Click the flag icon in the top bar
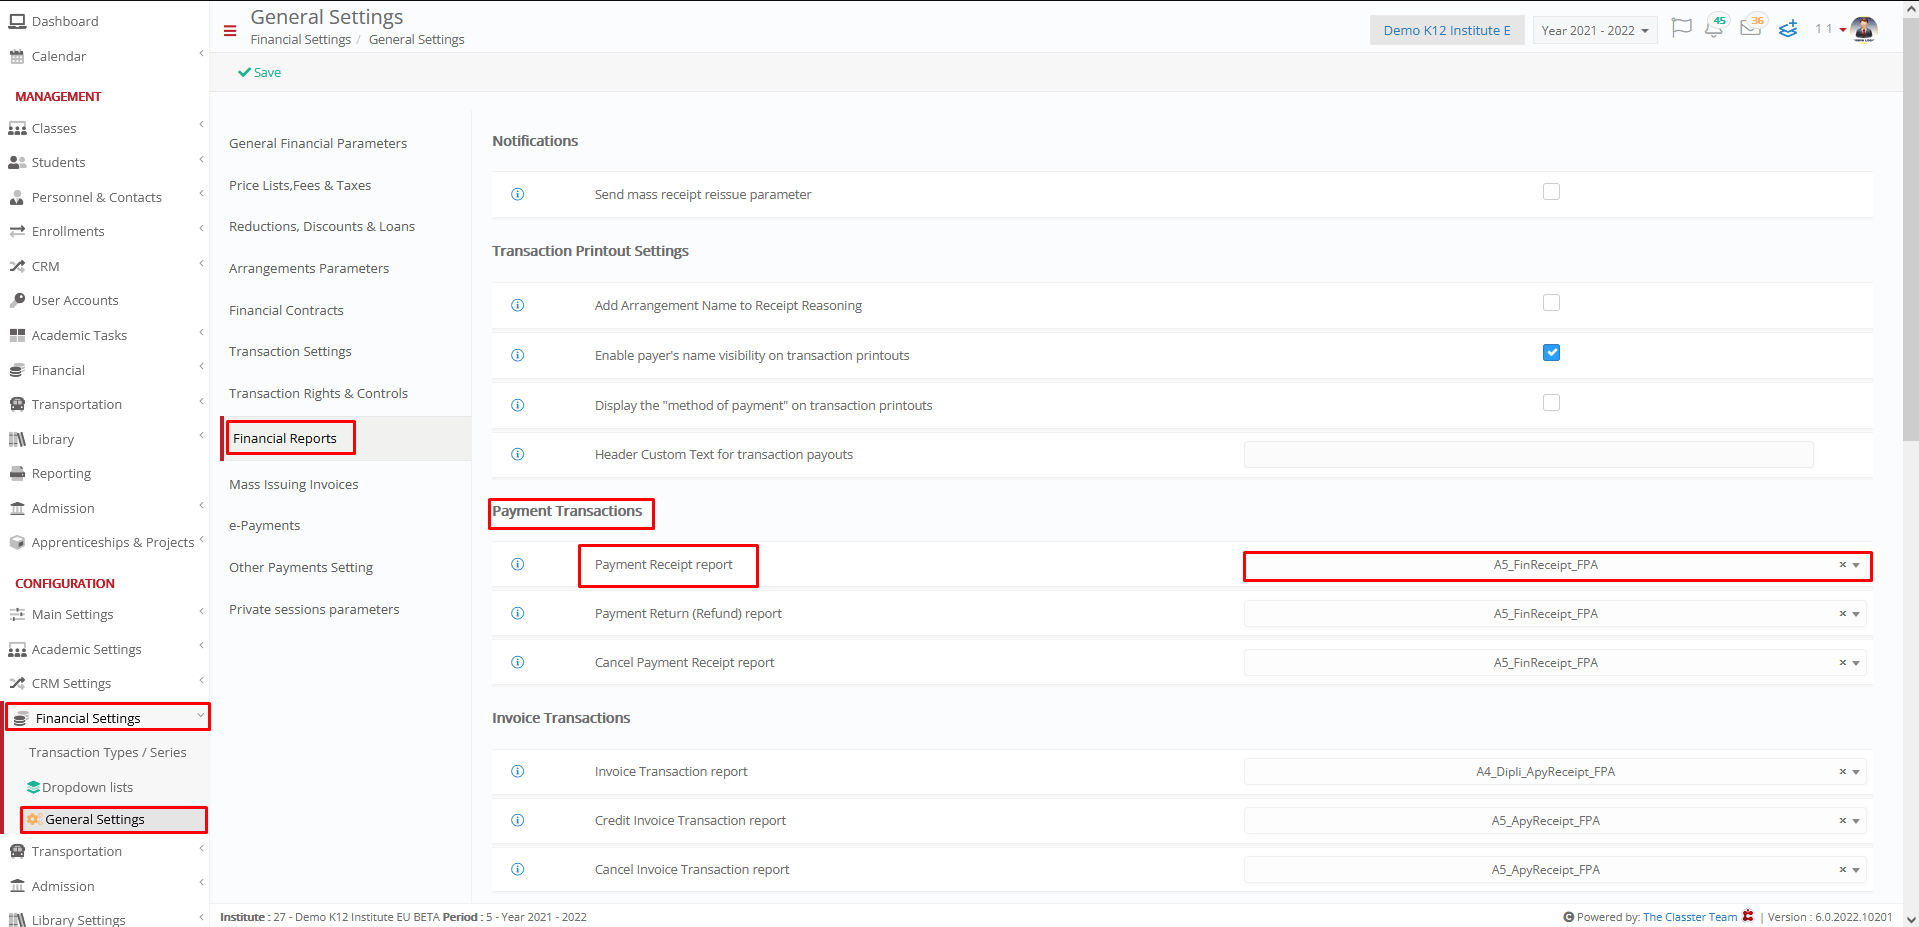1919x927 pixels. pyautogui.click(x=1681, y=29)
